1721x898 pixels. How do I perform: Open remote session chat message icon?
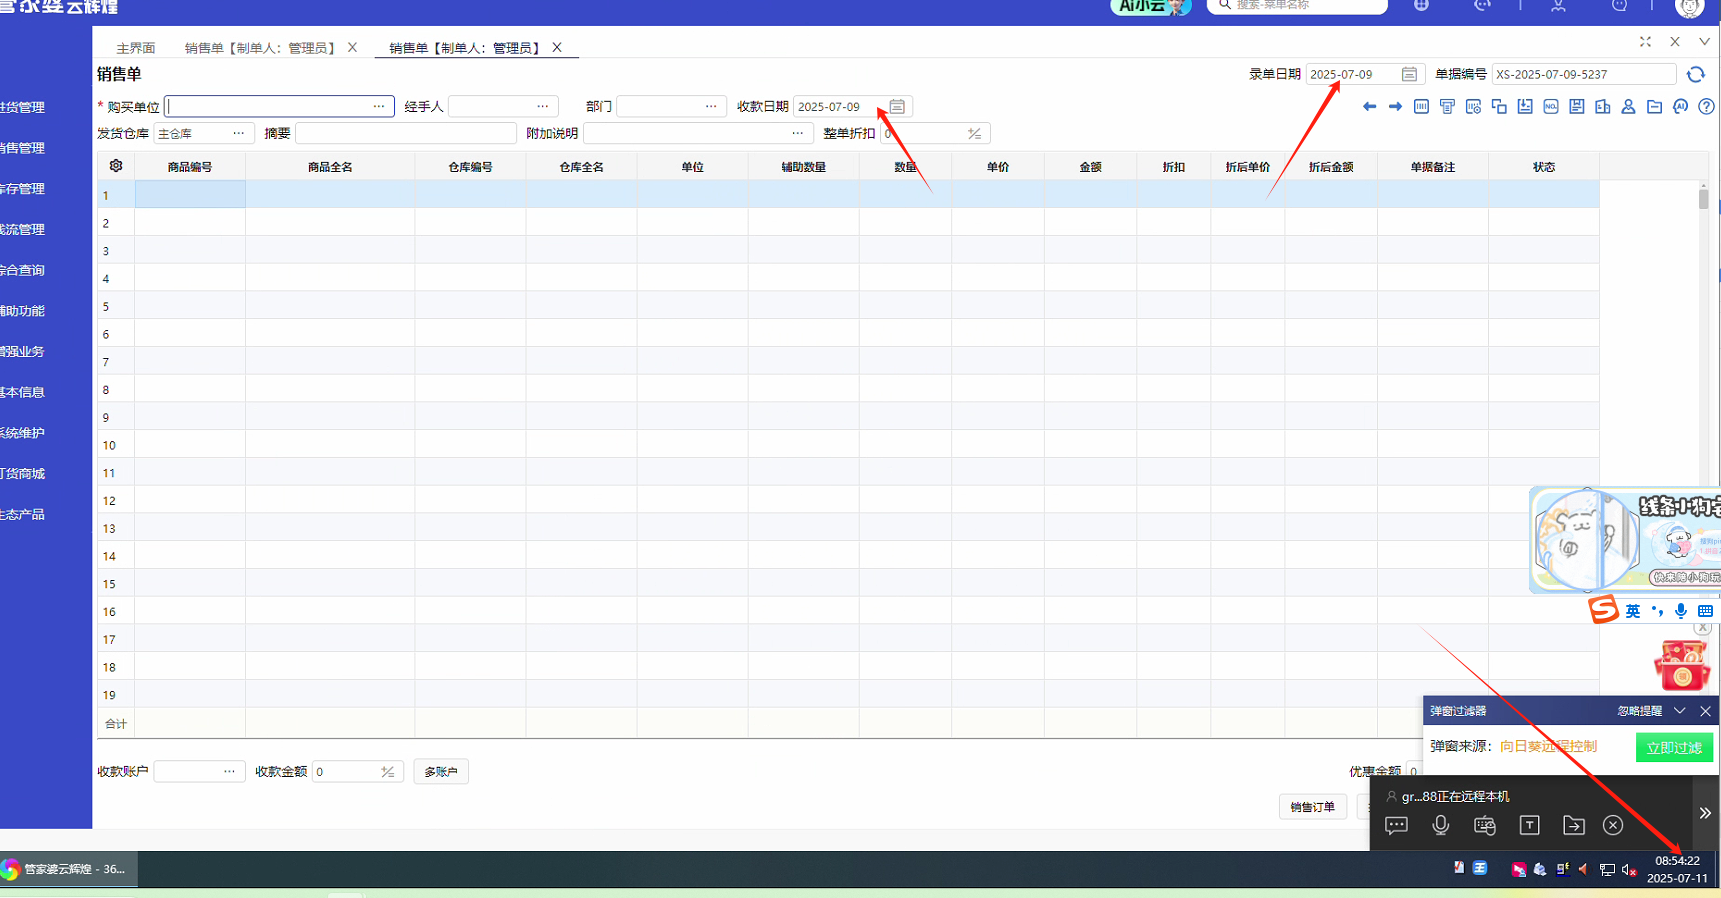point(1396,825)
